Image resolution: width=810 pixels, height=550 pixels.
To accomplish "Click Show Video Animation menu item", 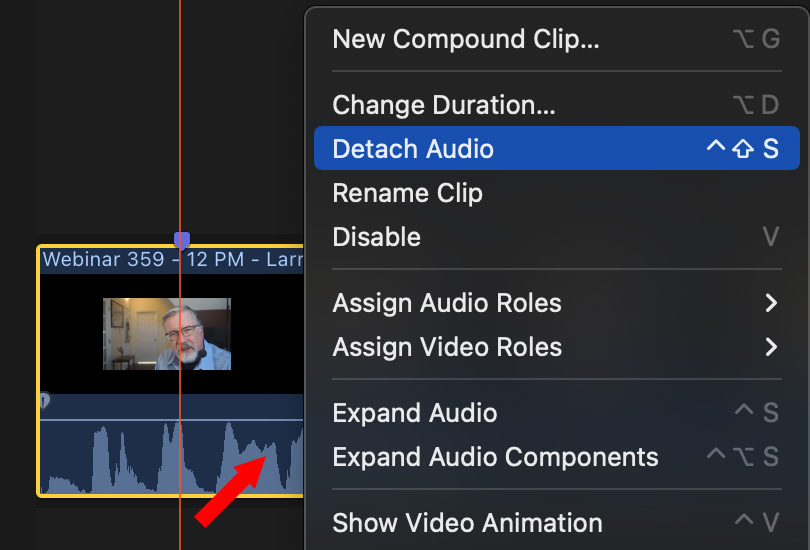I will point(467,522).
